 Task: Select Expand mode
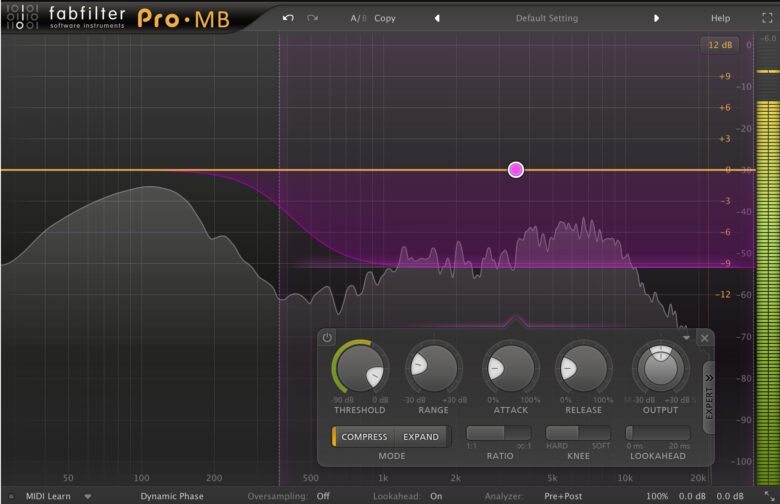click(x=421, y=437)
